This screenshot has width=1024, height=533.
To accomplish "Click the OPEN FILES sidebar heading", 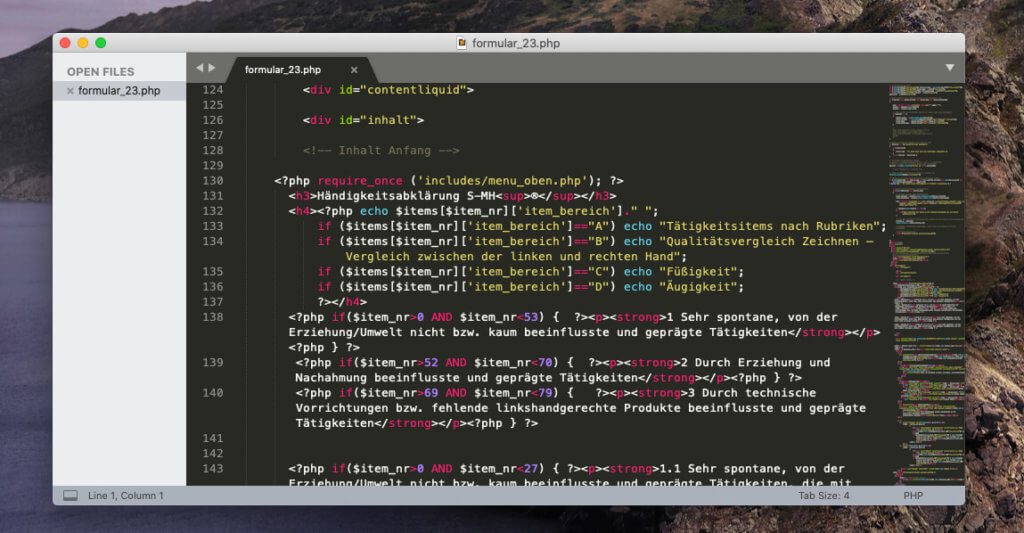I will (101, 72).
